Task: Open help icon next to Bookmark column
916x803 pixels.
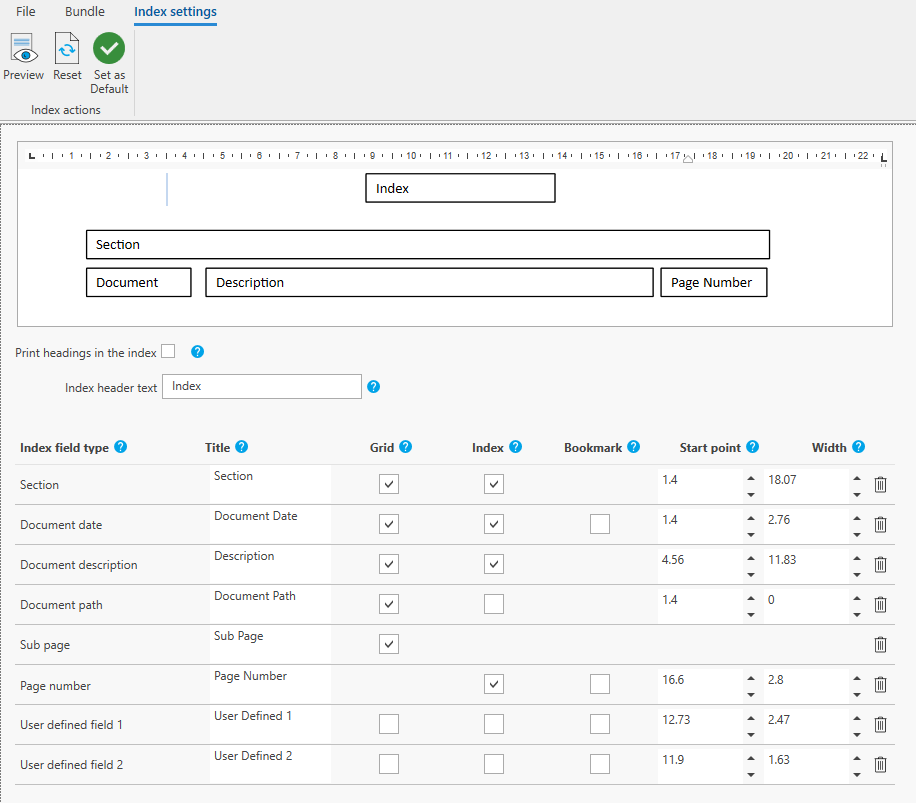Action: [633, 447]
